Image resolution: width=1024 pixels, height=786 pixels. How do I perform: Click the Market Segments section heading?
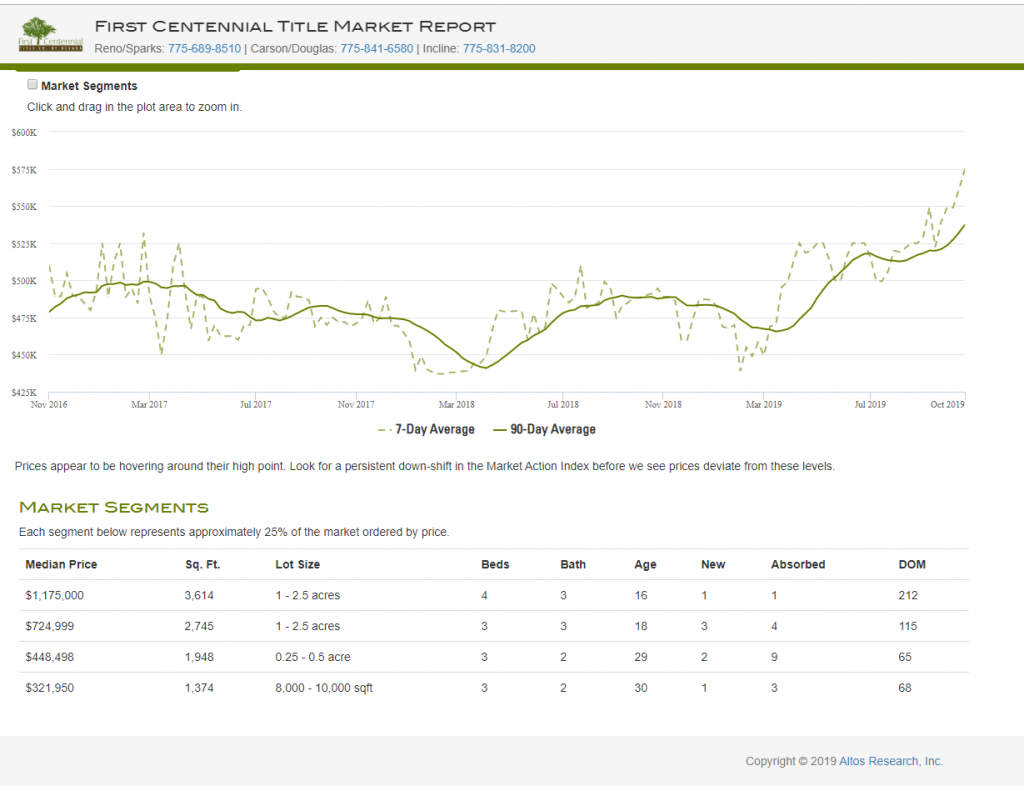(x=114, y=507)
